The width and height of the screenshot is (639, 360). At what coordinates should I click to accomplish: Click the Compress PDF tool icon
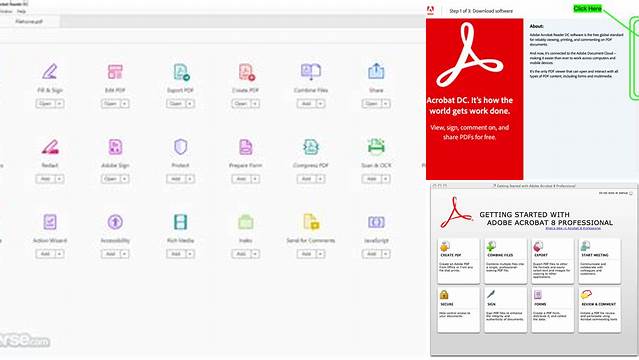(311, 147)
